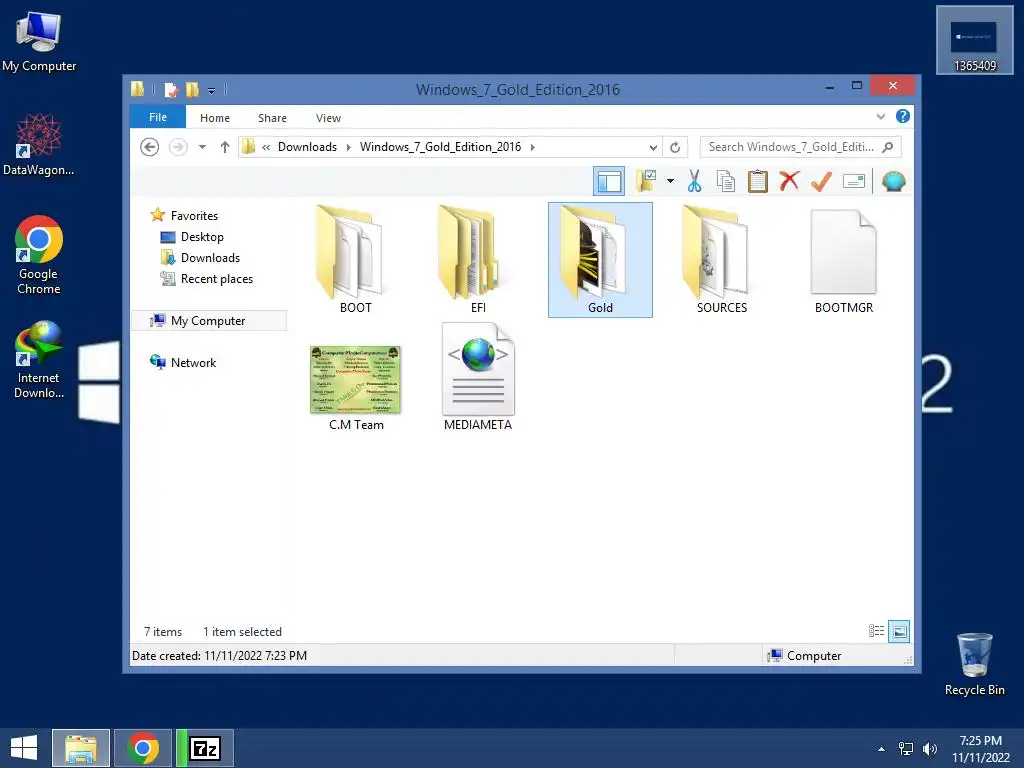Click Windows_7_Gold_Edition_2016 breadcrumb
Viewport: 1024px width, 768px height.
(440, 147)
